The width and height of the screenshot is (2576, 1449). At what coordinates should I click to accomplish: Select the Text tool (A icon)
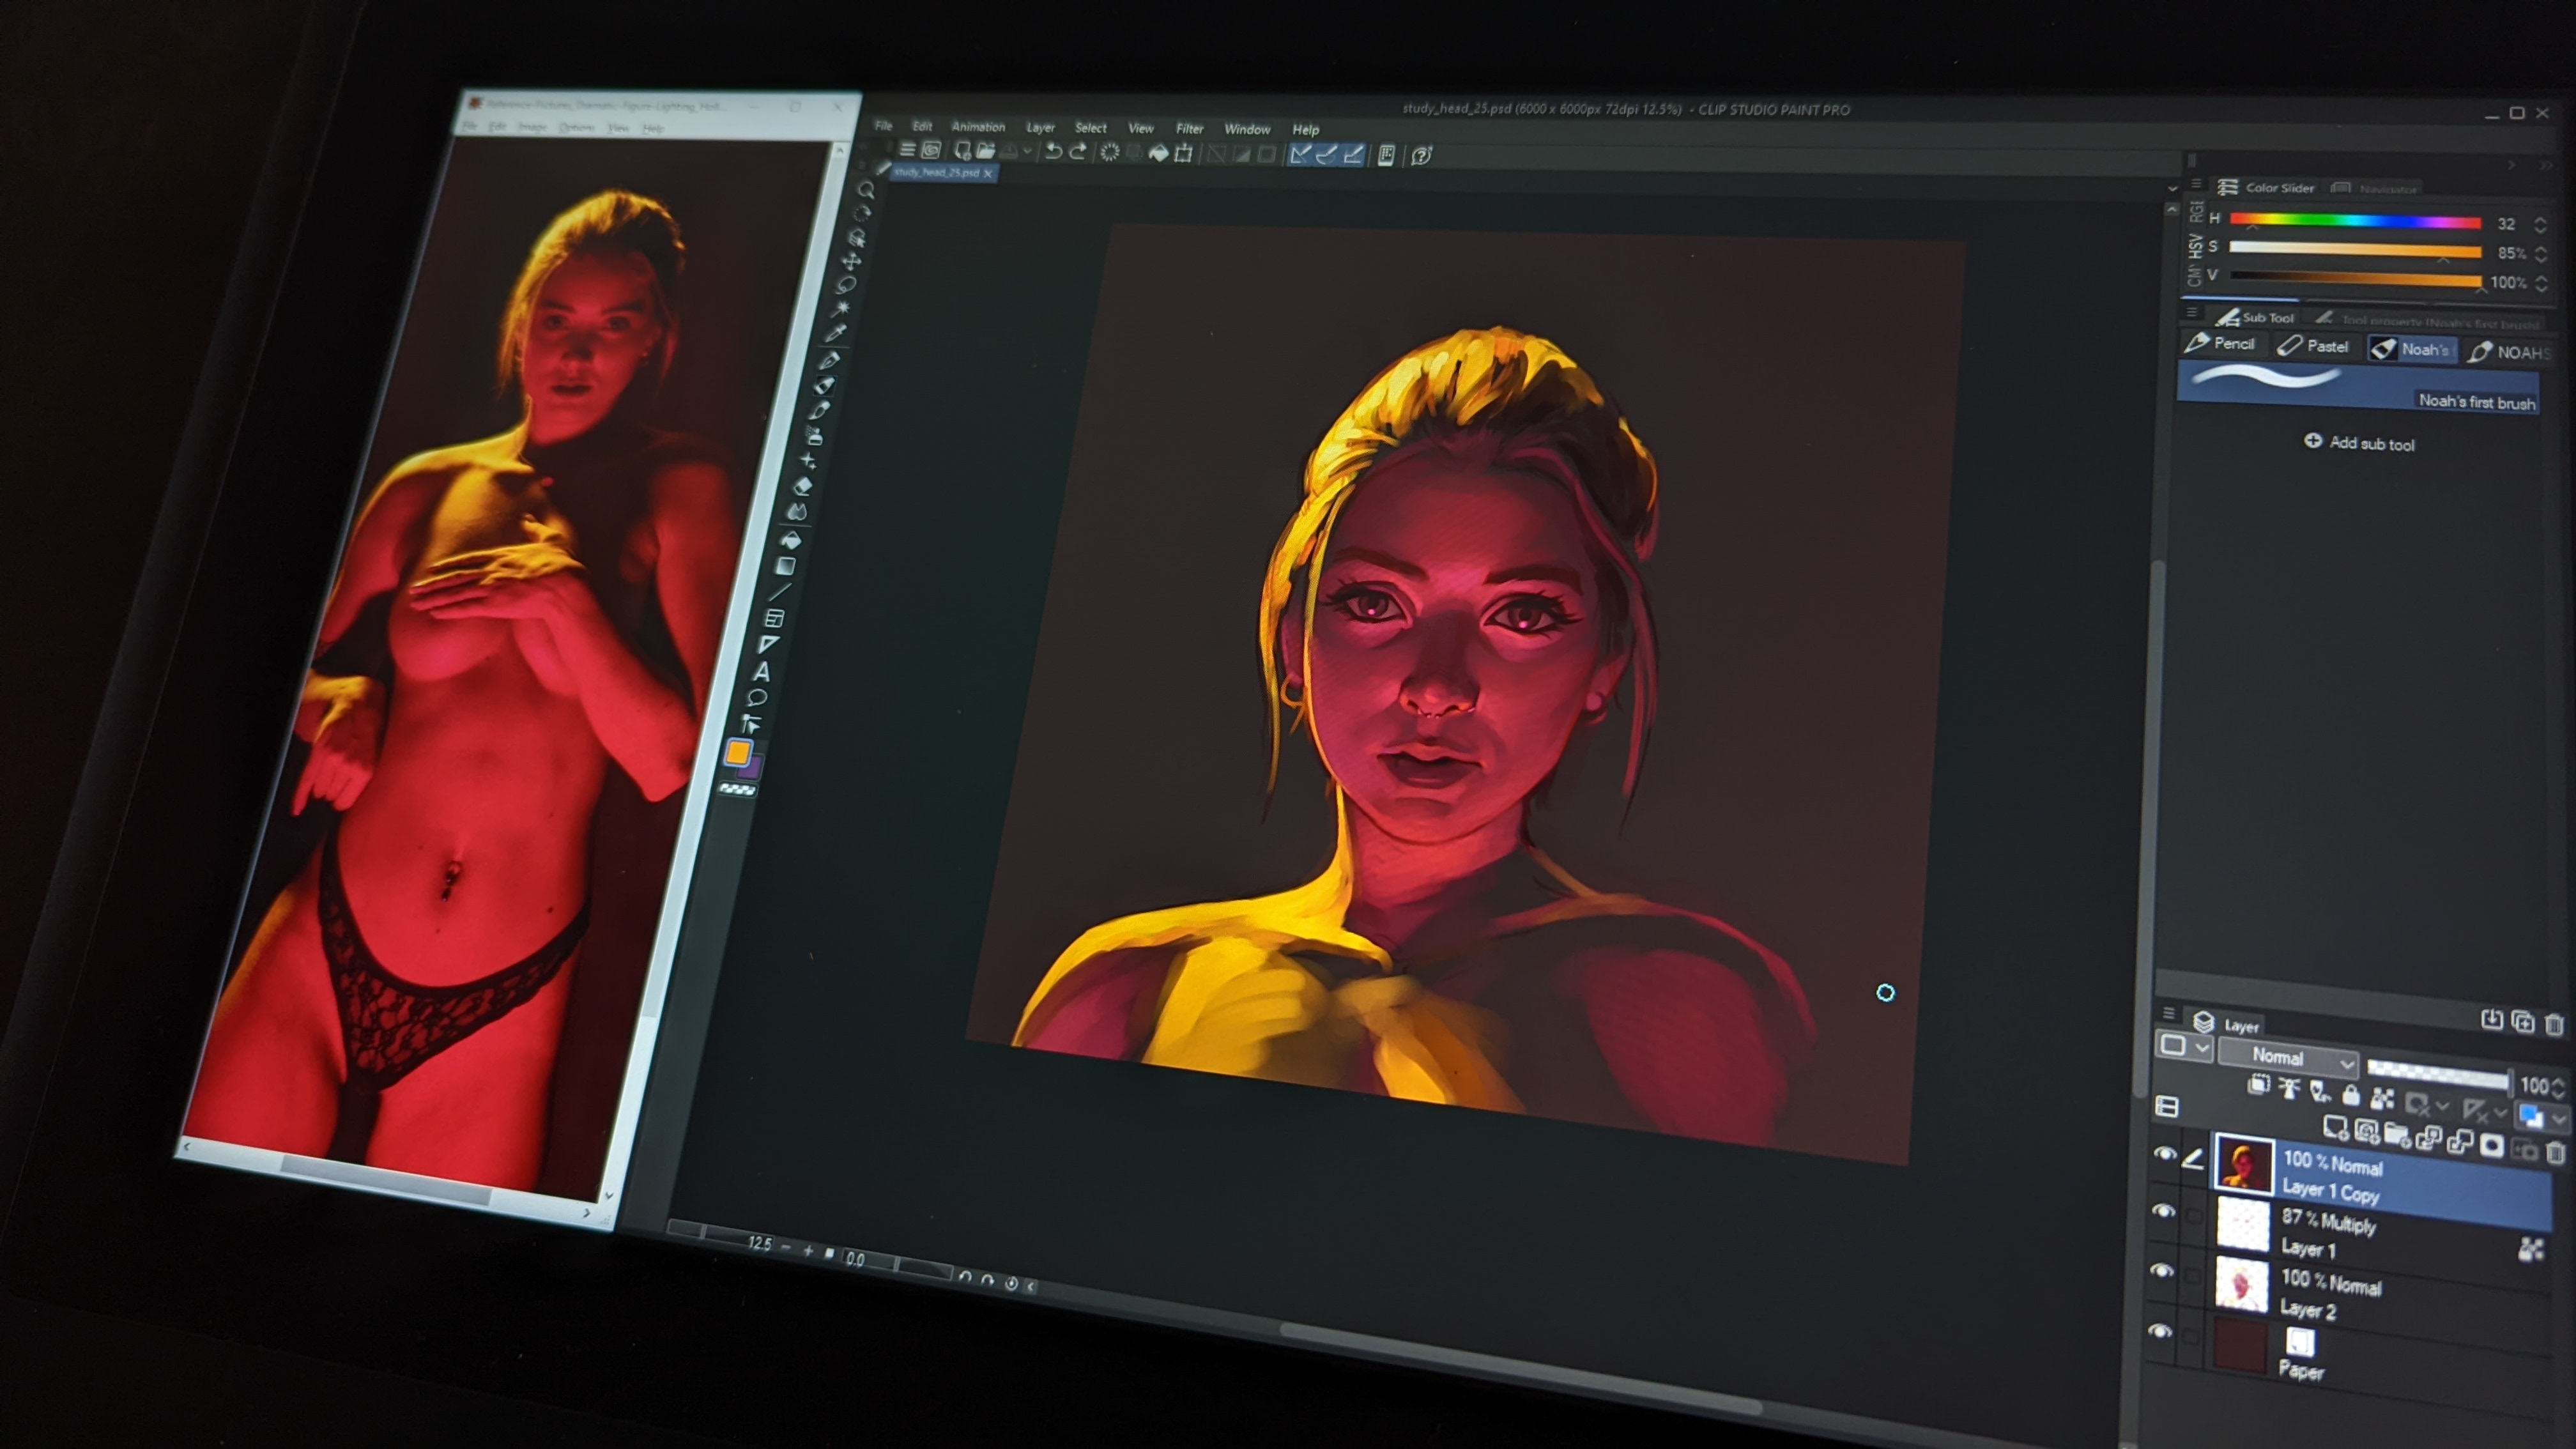pyautogui.click(x=762, y=672)
